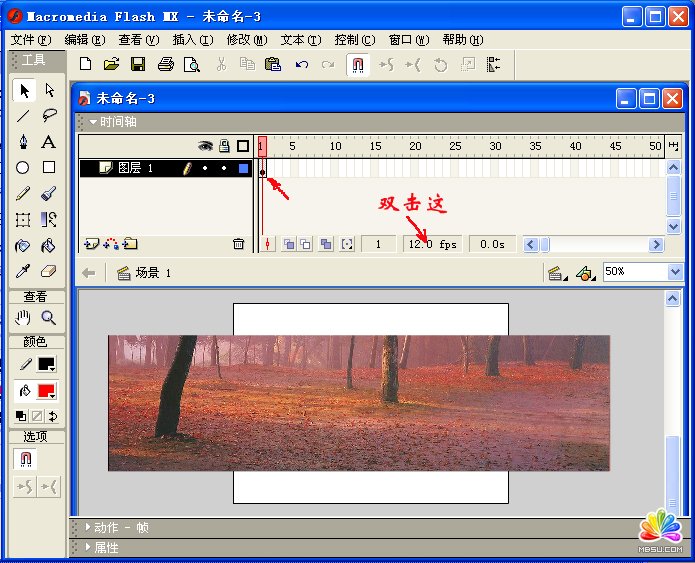Select the Eraser tool
Viewport: 695px width, 563px height.
point(48,271)
